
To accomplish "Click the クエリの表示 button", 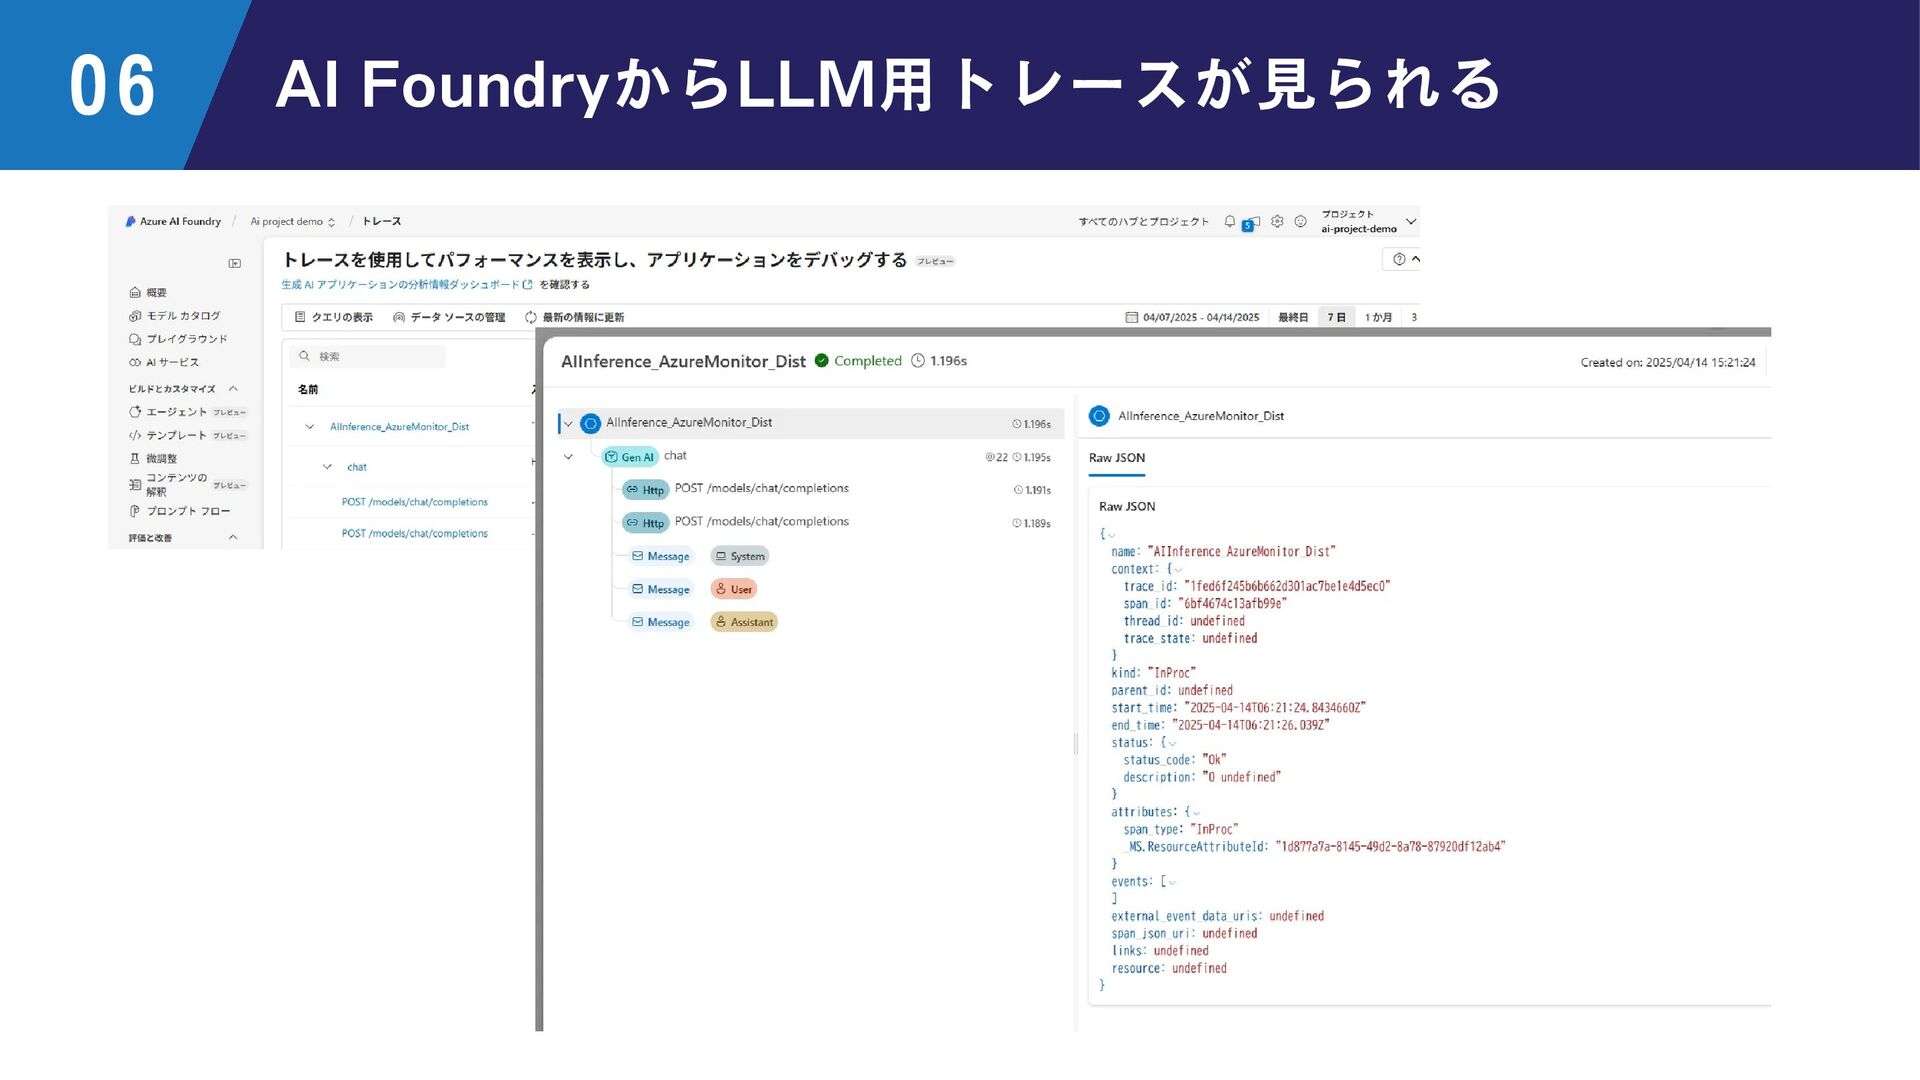I will (x=334, y=317).
